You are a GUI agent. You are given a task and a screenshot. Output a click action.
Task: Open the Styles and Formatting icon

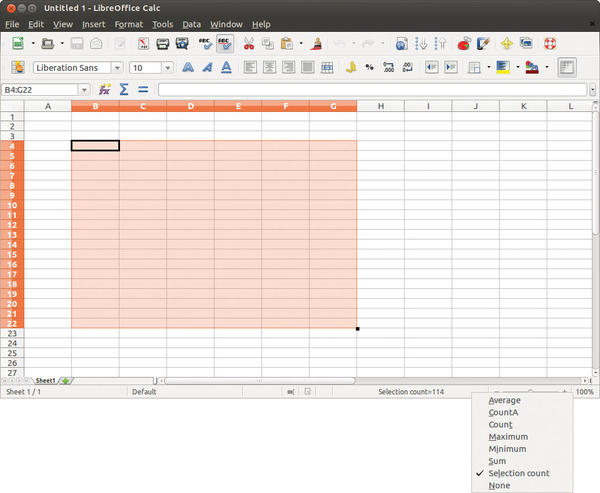(18, 67)
